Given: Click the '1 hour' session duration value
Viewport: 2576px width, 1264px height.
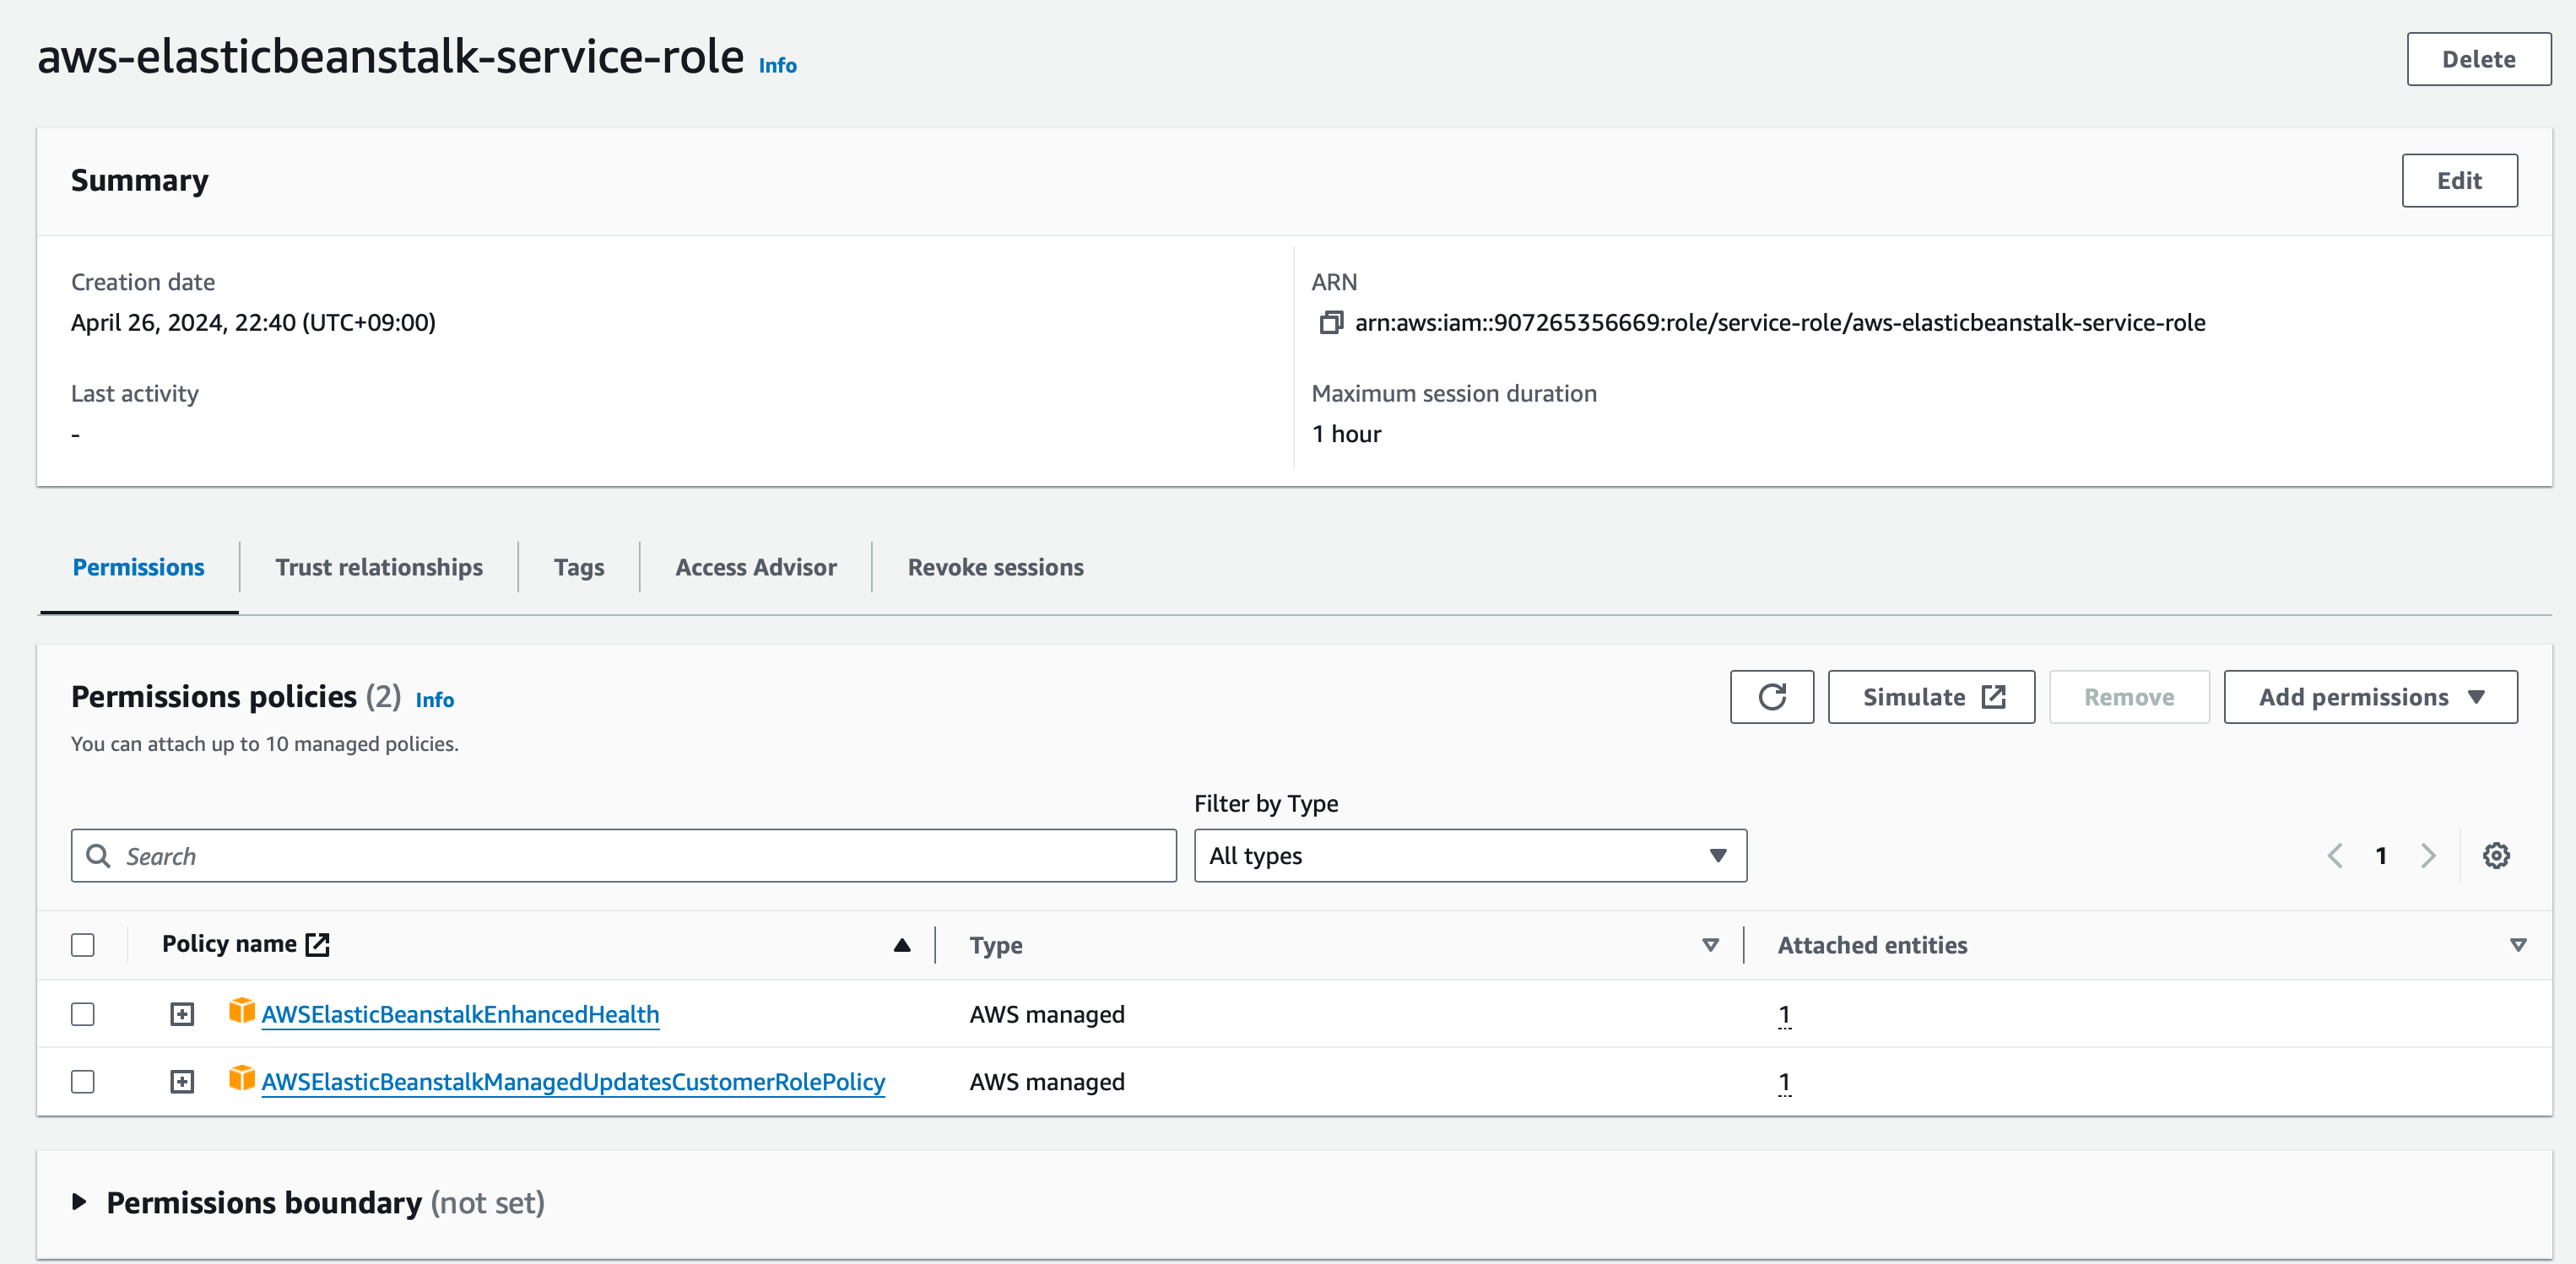Looking at the screenshot, I should tap(1346, 434).
